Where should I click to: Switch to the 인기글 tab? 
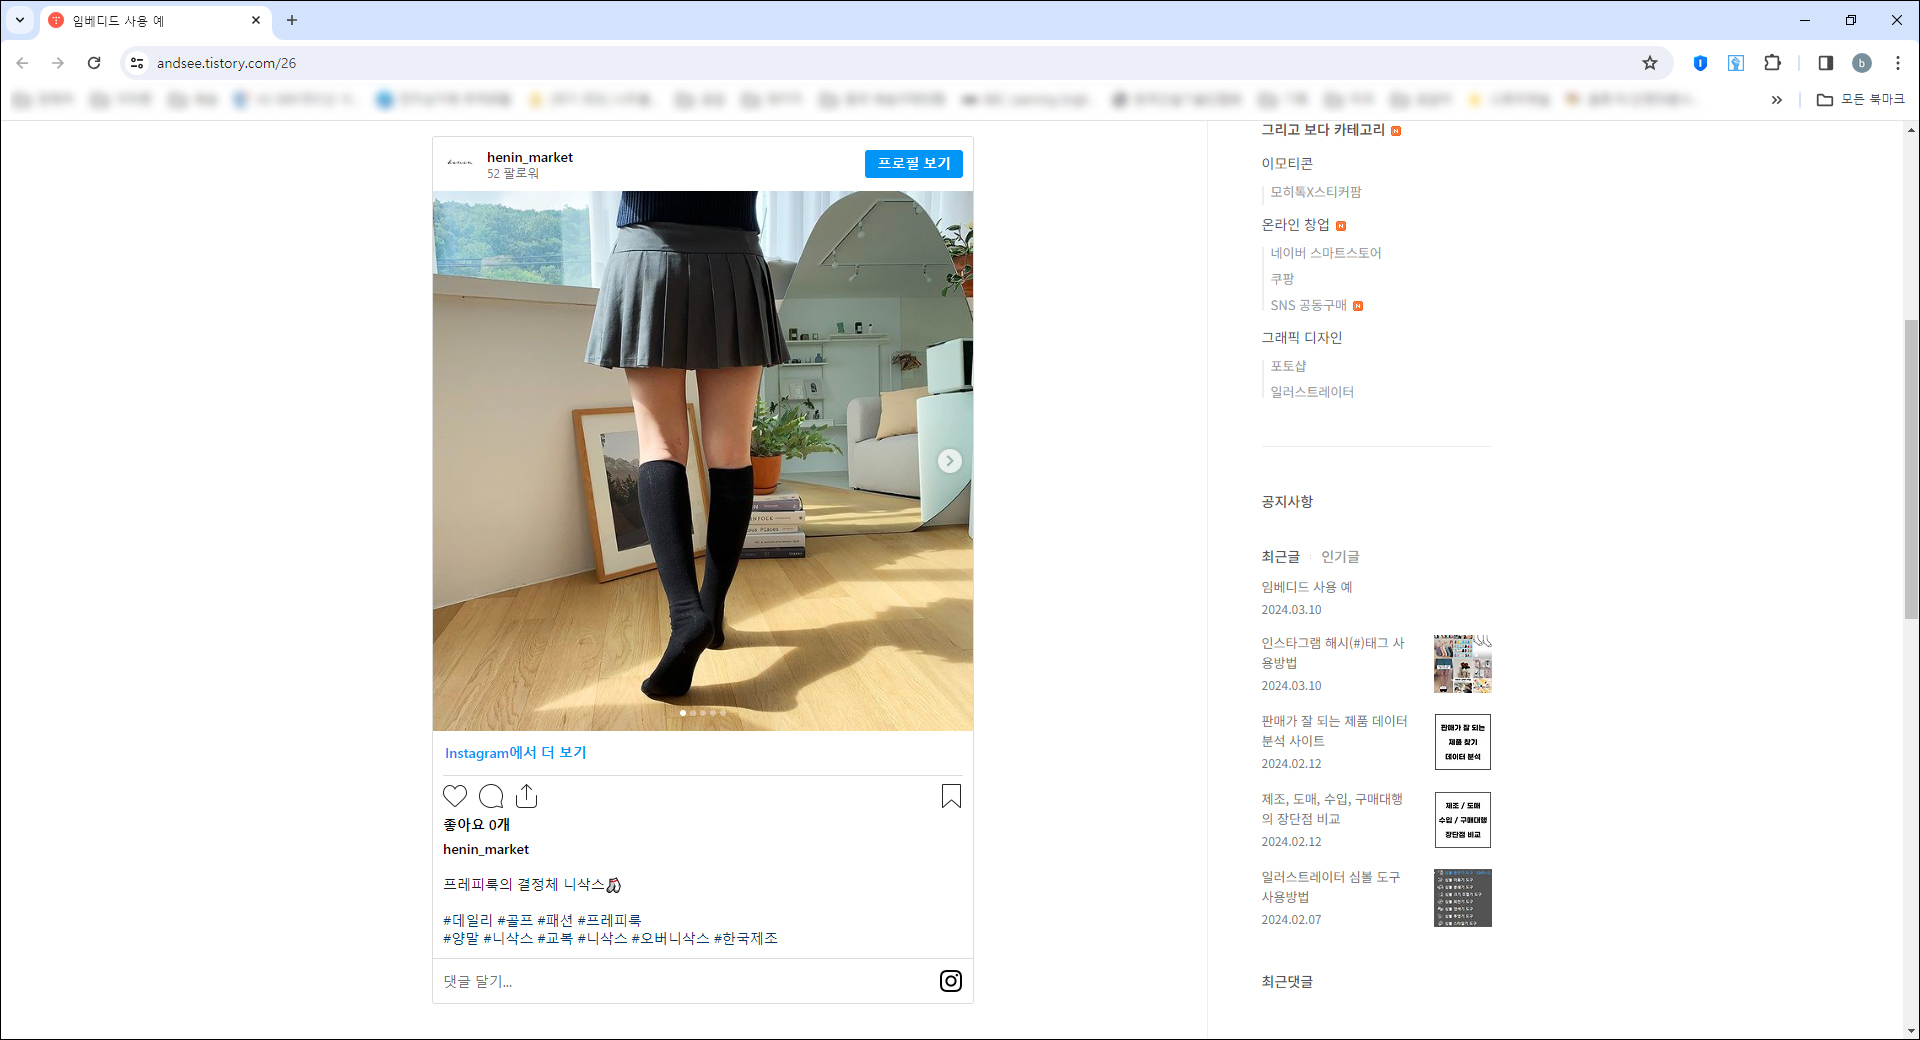click(1340, 556)
